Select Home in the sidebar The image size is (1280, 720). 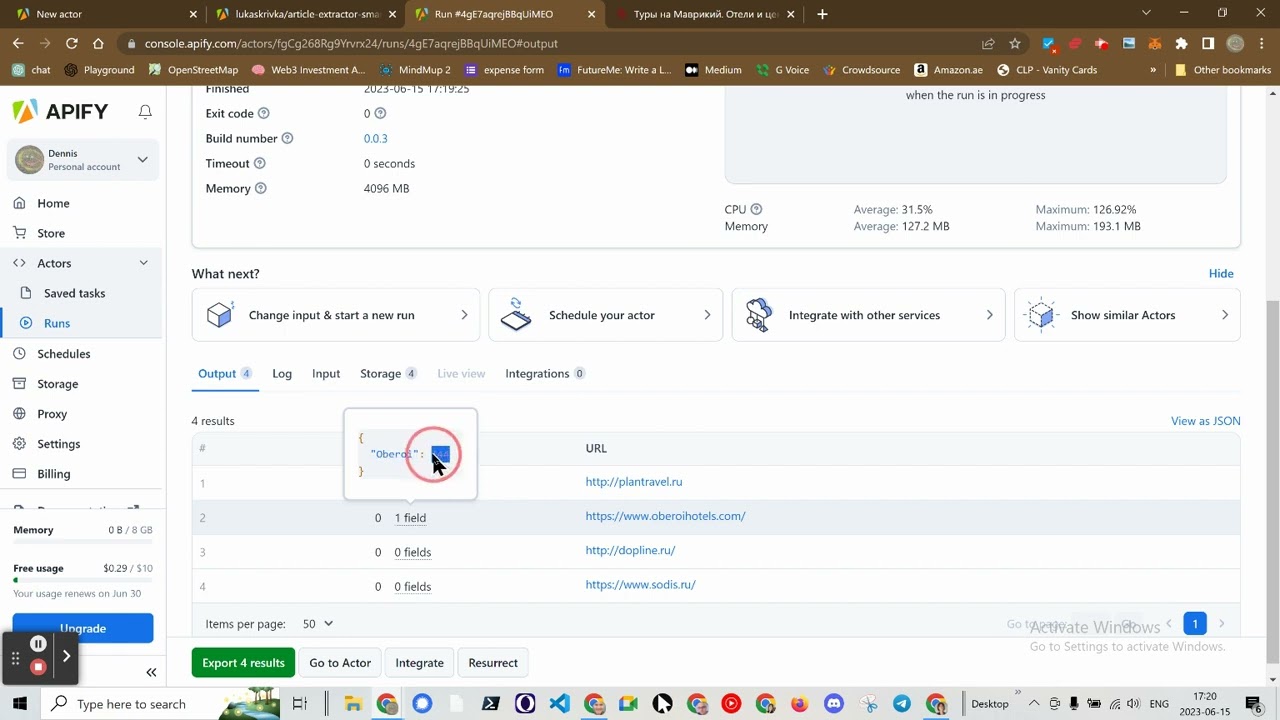click(53, 203)
